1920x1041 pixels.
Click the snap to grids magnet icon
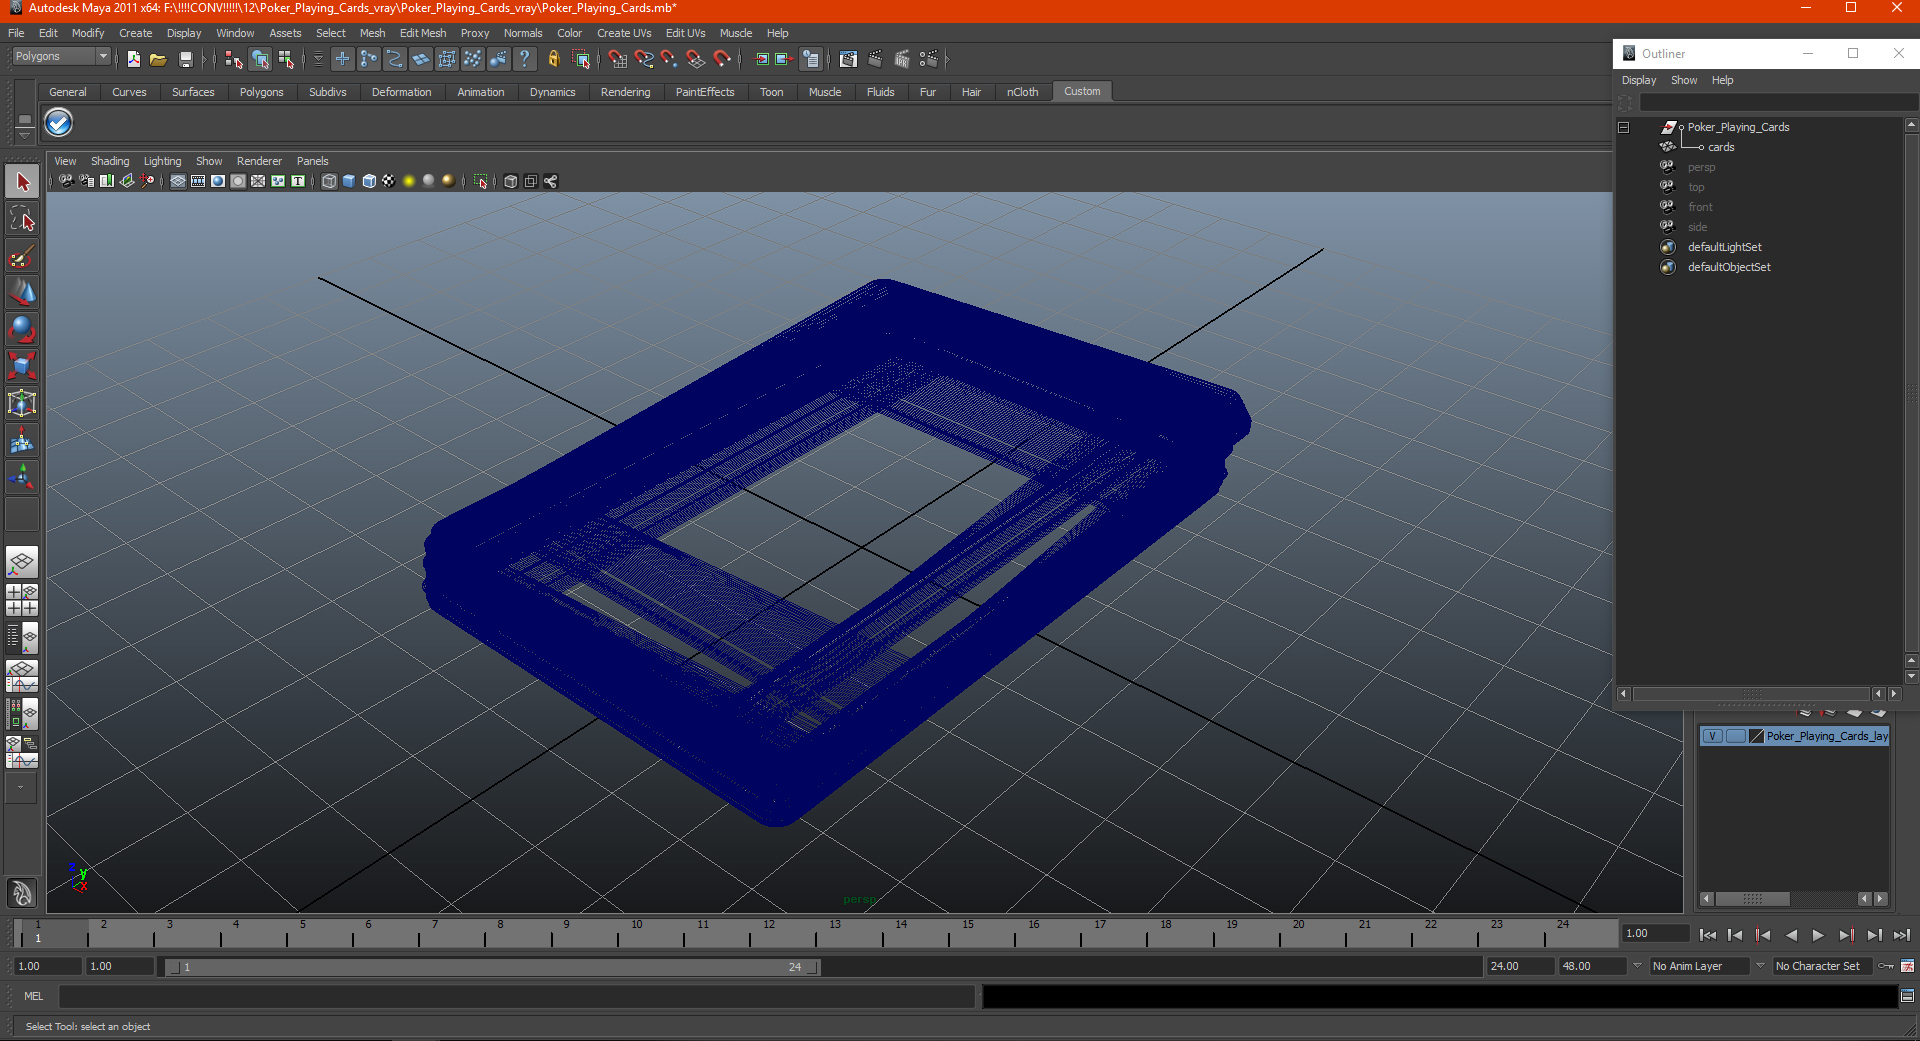coord(617,59)
